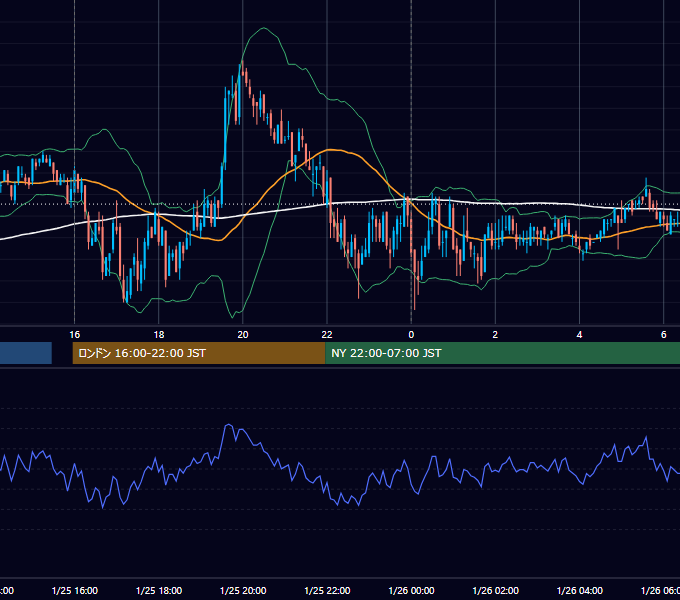Viewport: 680px width, 600px height.
Task: Click the 1/25 18:00 date label
Action: (159, 590)
